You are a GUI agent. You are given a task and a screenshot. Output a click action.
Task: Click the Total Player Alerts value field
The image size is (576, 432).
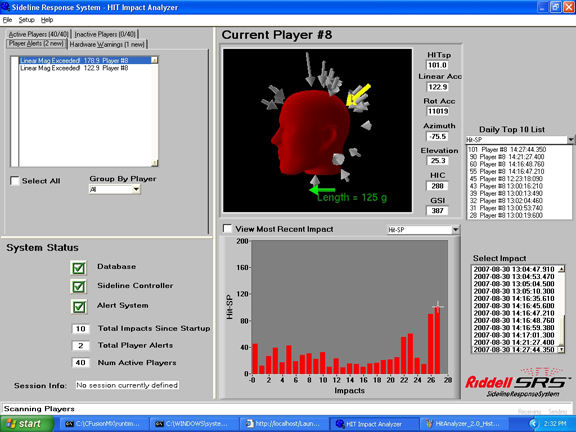click(x=80, y=346)
